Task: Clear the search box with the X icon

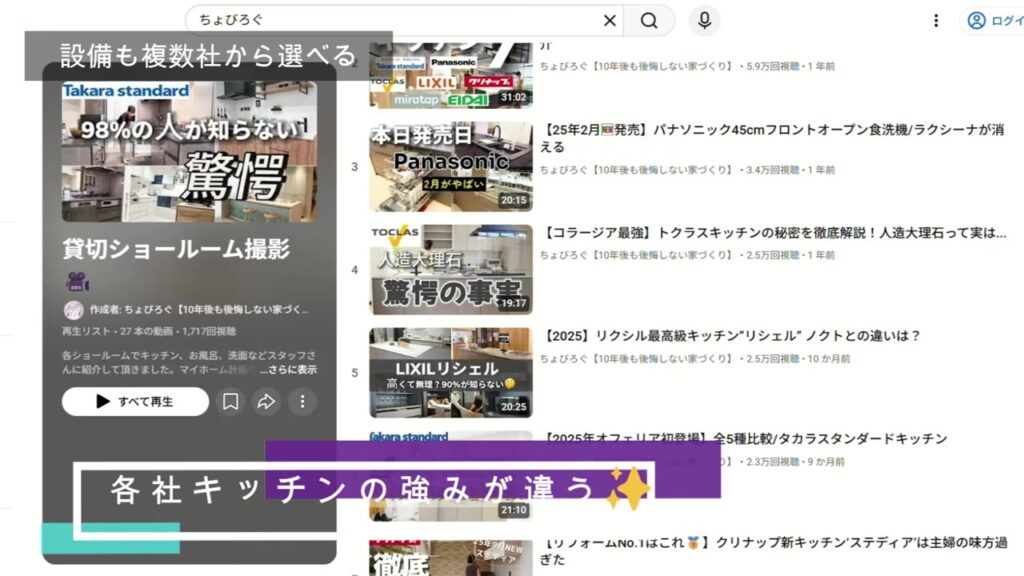Action: point(609,20)
